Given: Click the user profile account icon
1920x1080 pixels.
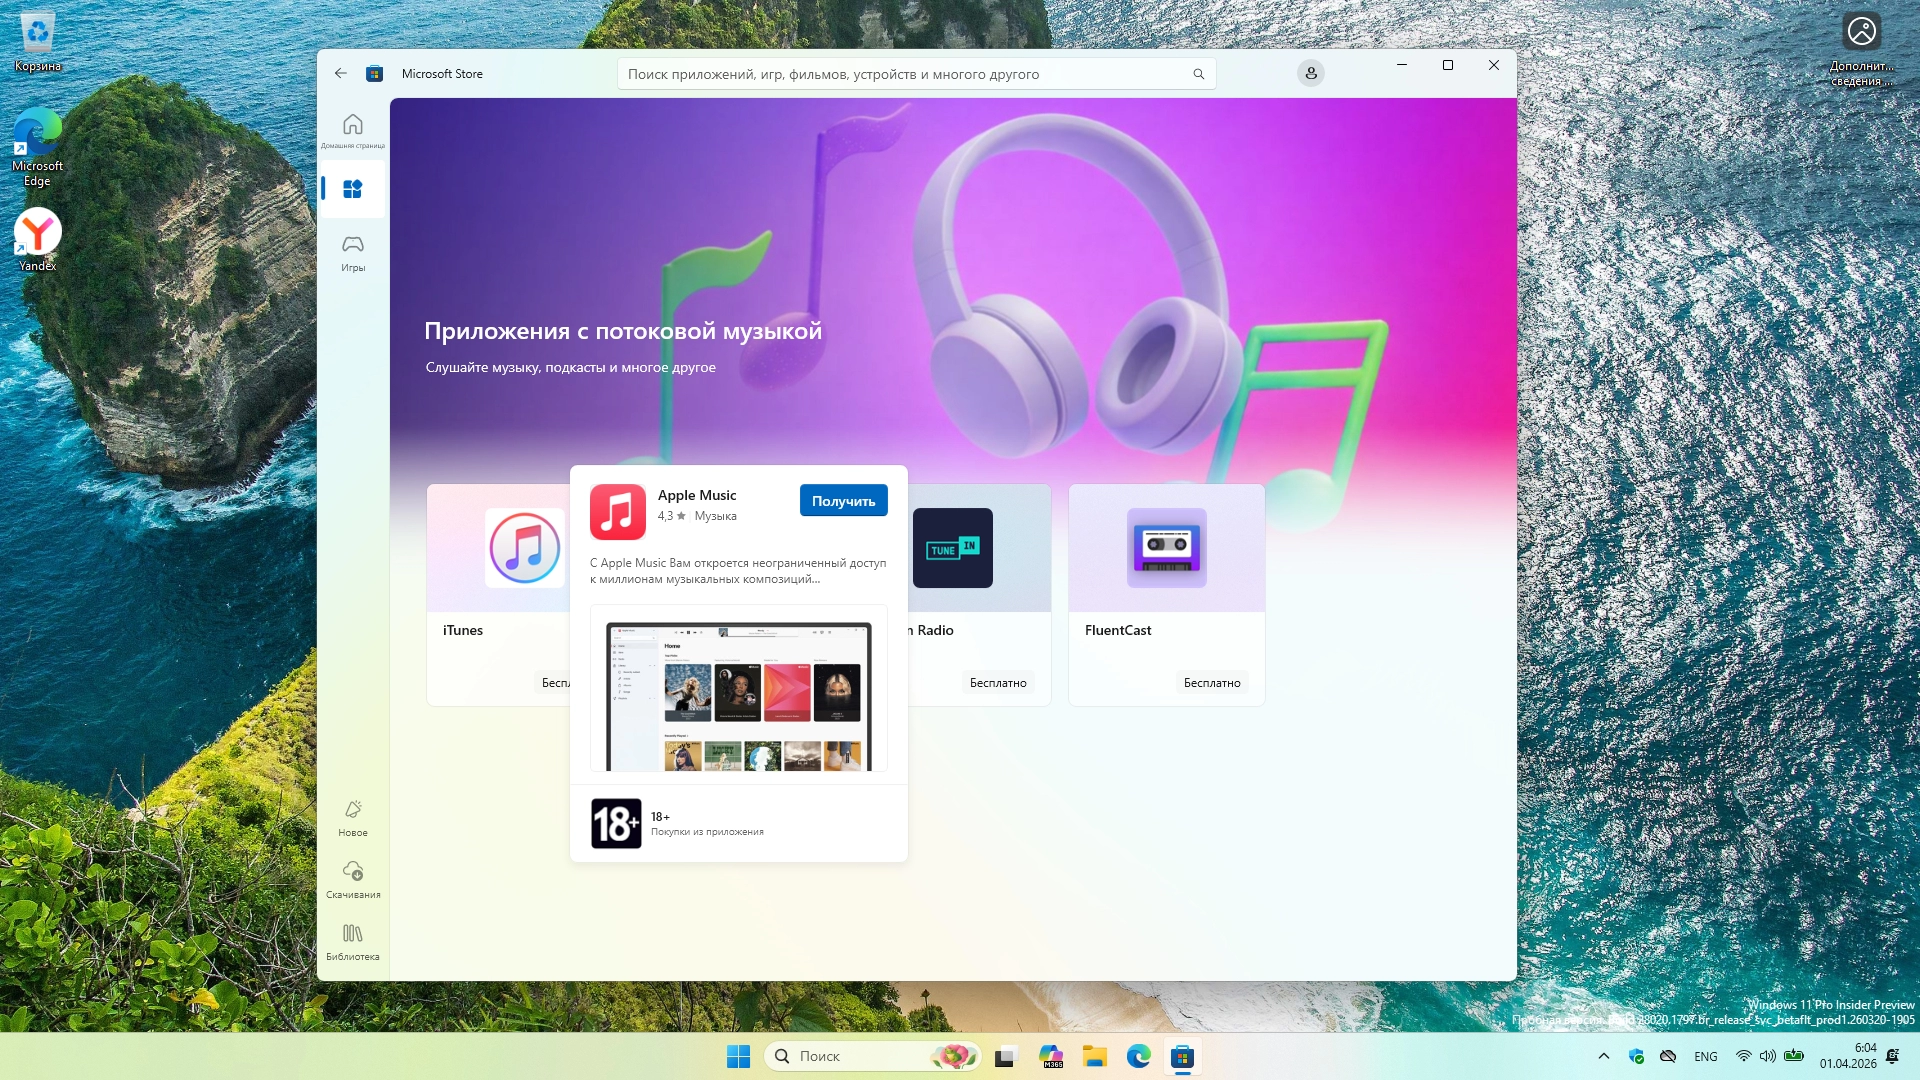Looking at the screenshot, I should coord(1310,73).
